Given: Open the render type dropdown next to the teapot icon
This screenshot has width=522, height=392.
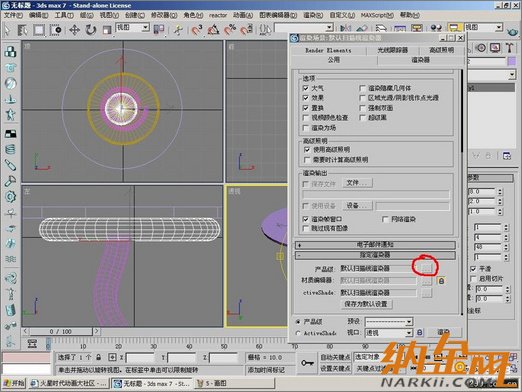Looking at the screenshot, I should [x=483, y=27].
